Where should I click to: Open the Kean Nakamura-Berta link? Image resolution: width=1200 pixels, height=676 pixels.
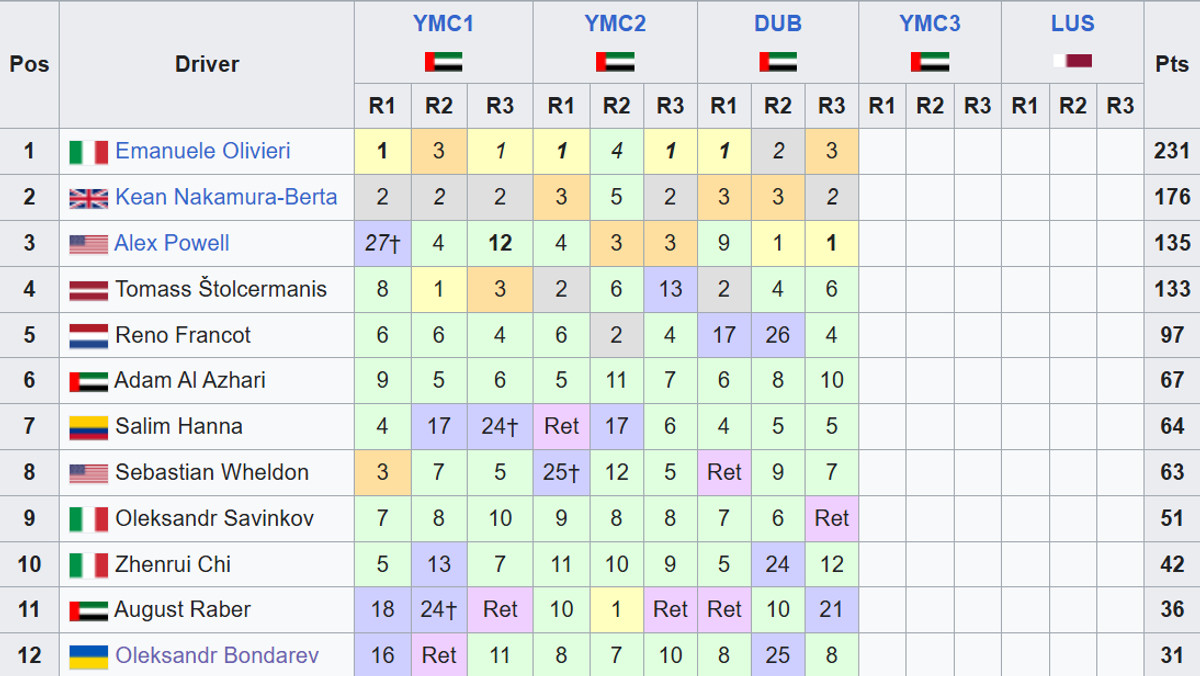point(226,197)
